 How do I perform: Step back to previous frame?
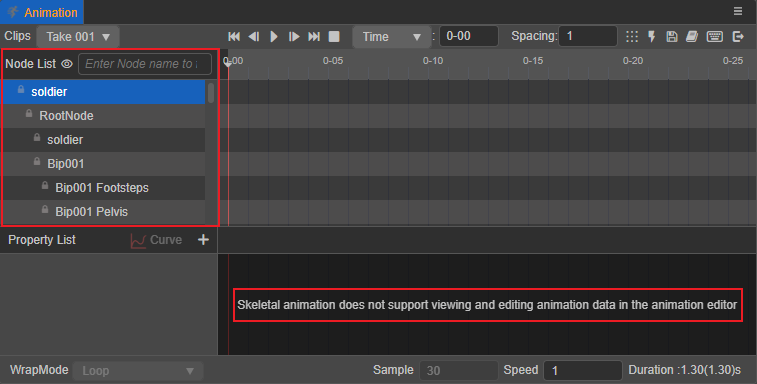254,37
